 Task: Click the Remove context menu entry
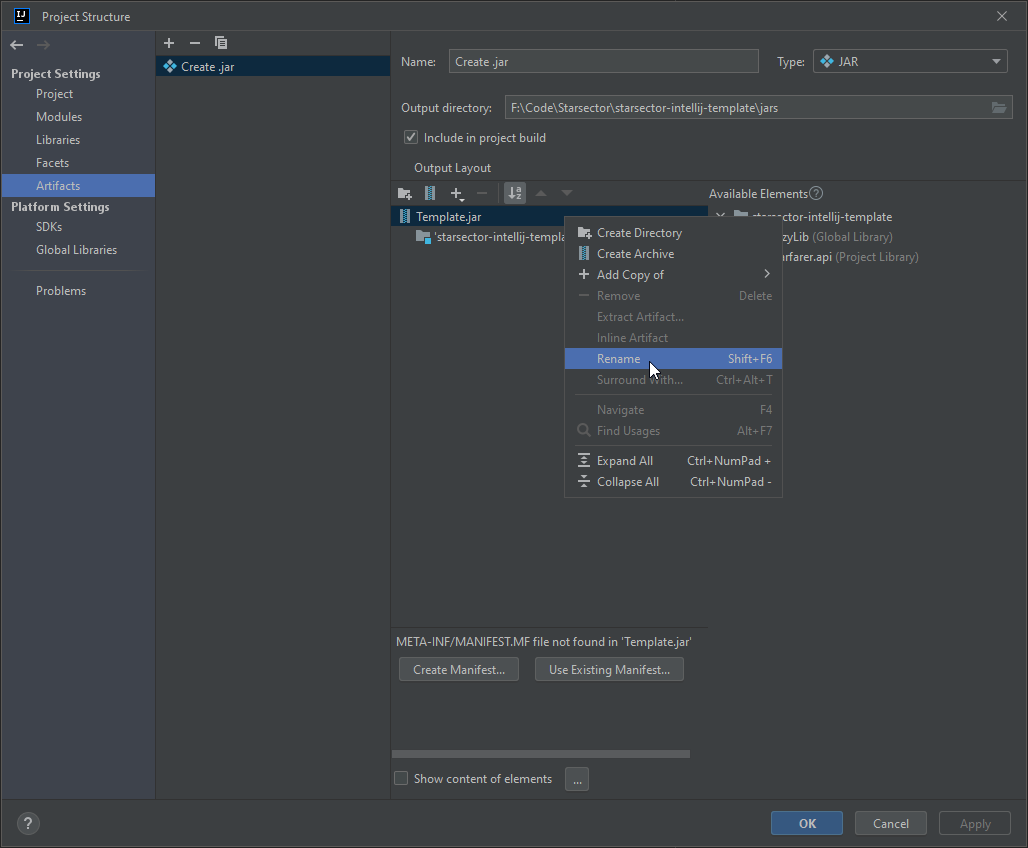(x=673, y=296)
